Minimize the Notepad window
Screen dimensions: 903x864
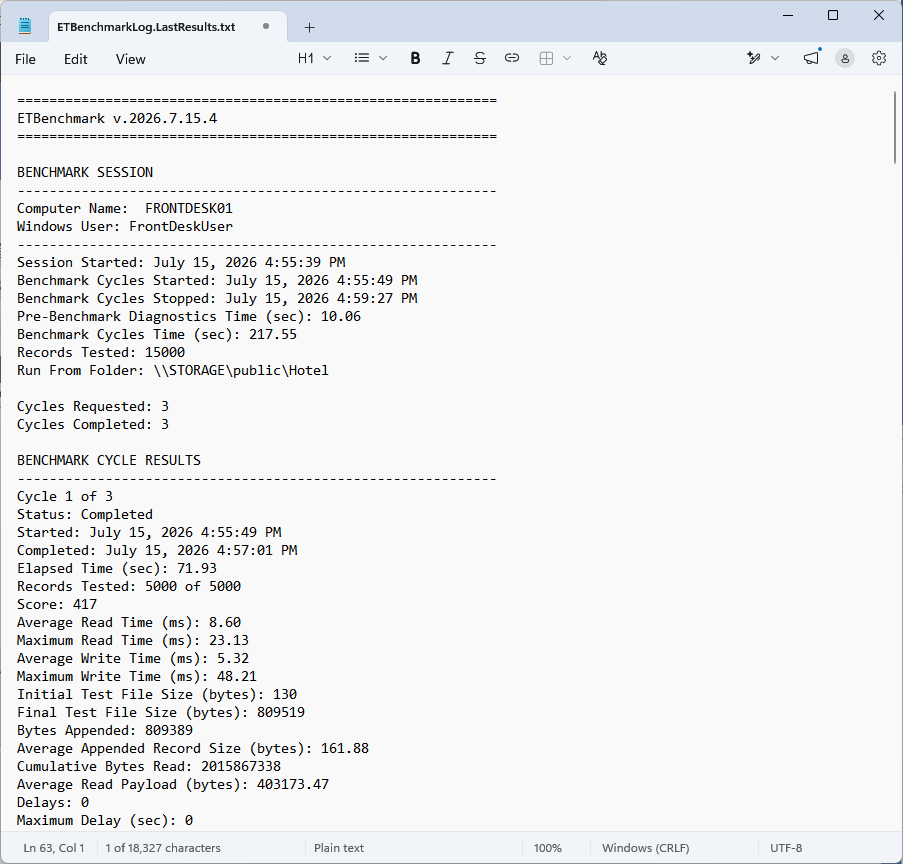click(x=788, y=16)
